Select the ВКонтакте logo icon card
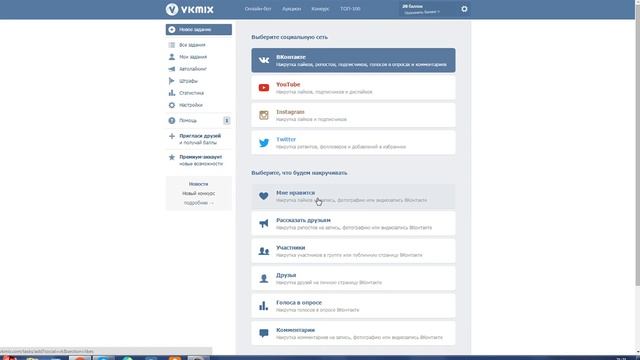Image resolution: width=640 pixels, height=360 pixels. coord(264,60)
